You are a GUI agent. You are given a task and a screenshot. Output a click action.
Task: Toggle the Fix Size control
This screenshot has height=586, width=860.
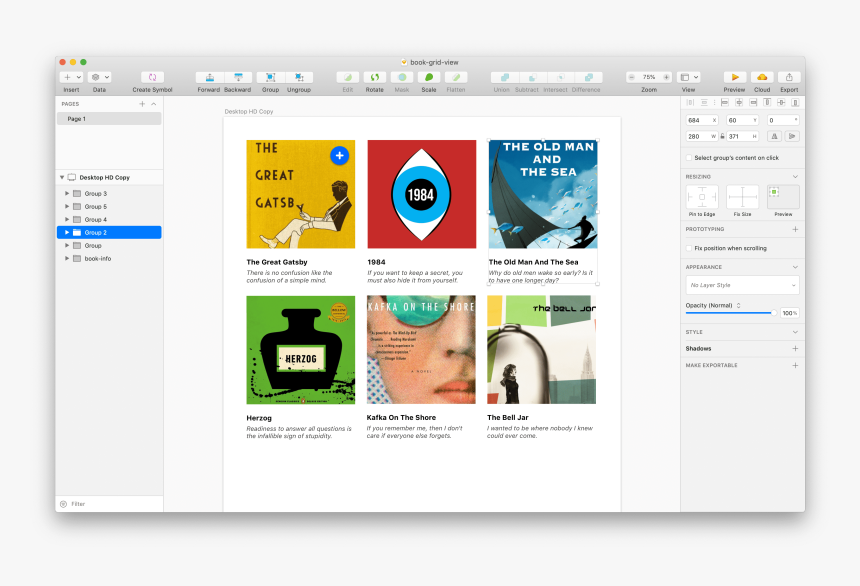(x=743, y=197)
